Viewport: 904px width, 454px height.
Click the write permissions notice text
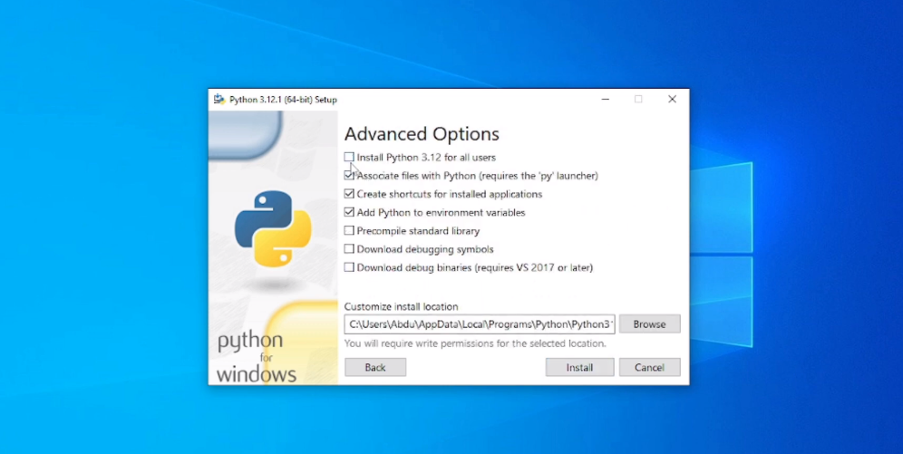pyautogui.click(x=475, y=344)
